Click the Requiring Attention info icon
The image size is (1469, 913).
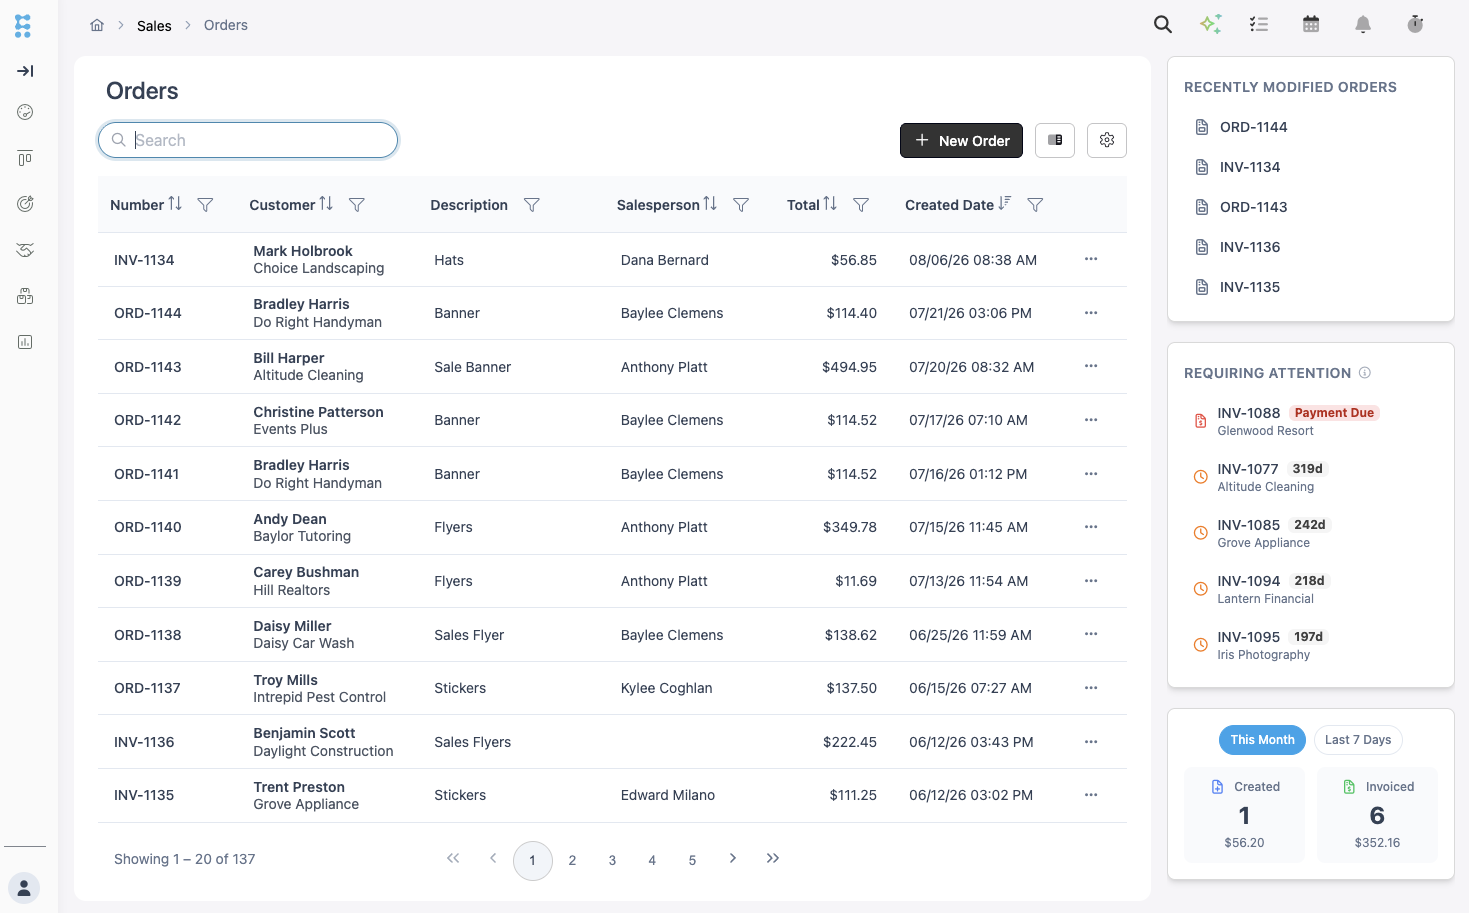coord(1365,373)
